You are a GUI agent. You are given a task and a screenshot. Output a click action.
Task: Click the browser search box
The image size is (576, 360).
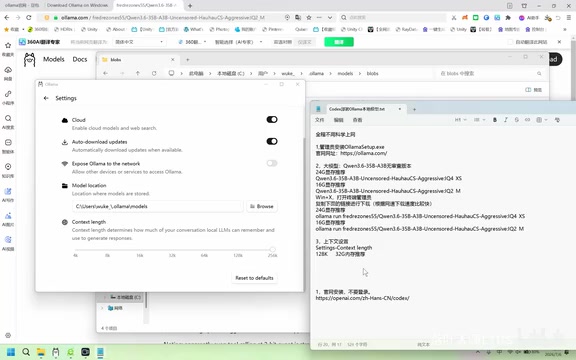pos(393,17)
